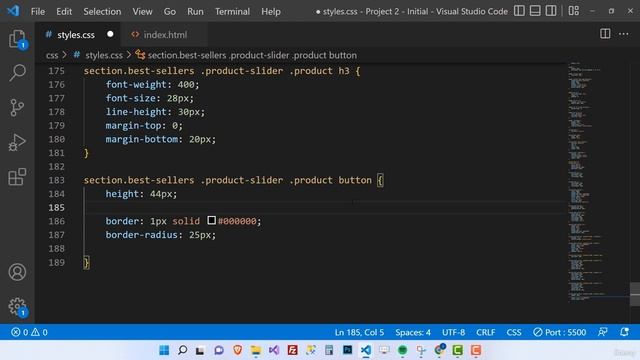The width and height of the screenshot is (640, 360).
Task: Open File Explorer from the taskbar
Action: [x=256, y=350]
